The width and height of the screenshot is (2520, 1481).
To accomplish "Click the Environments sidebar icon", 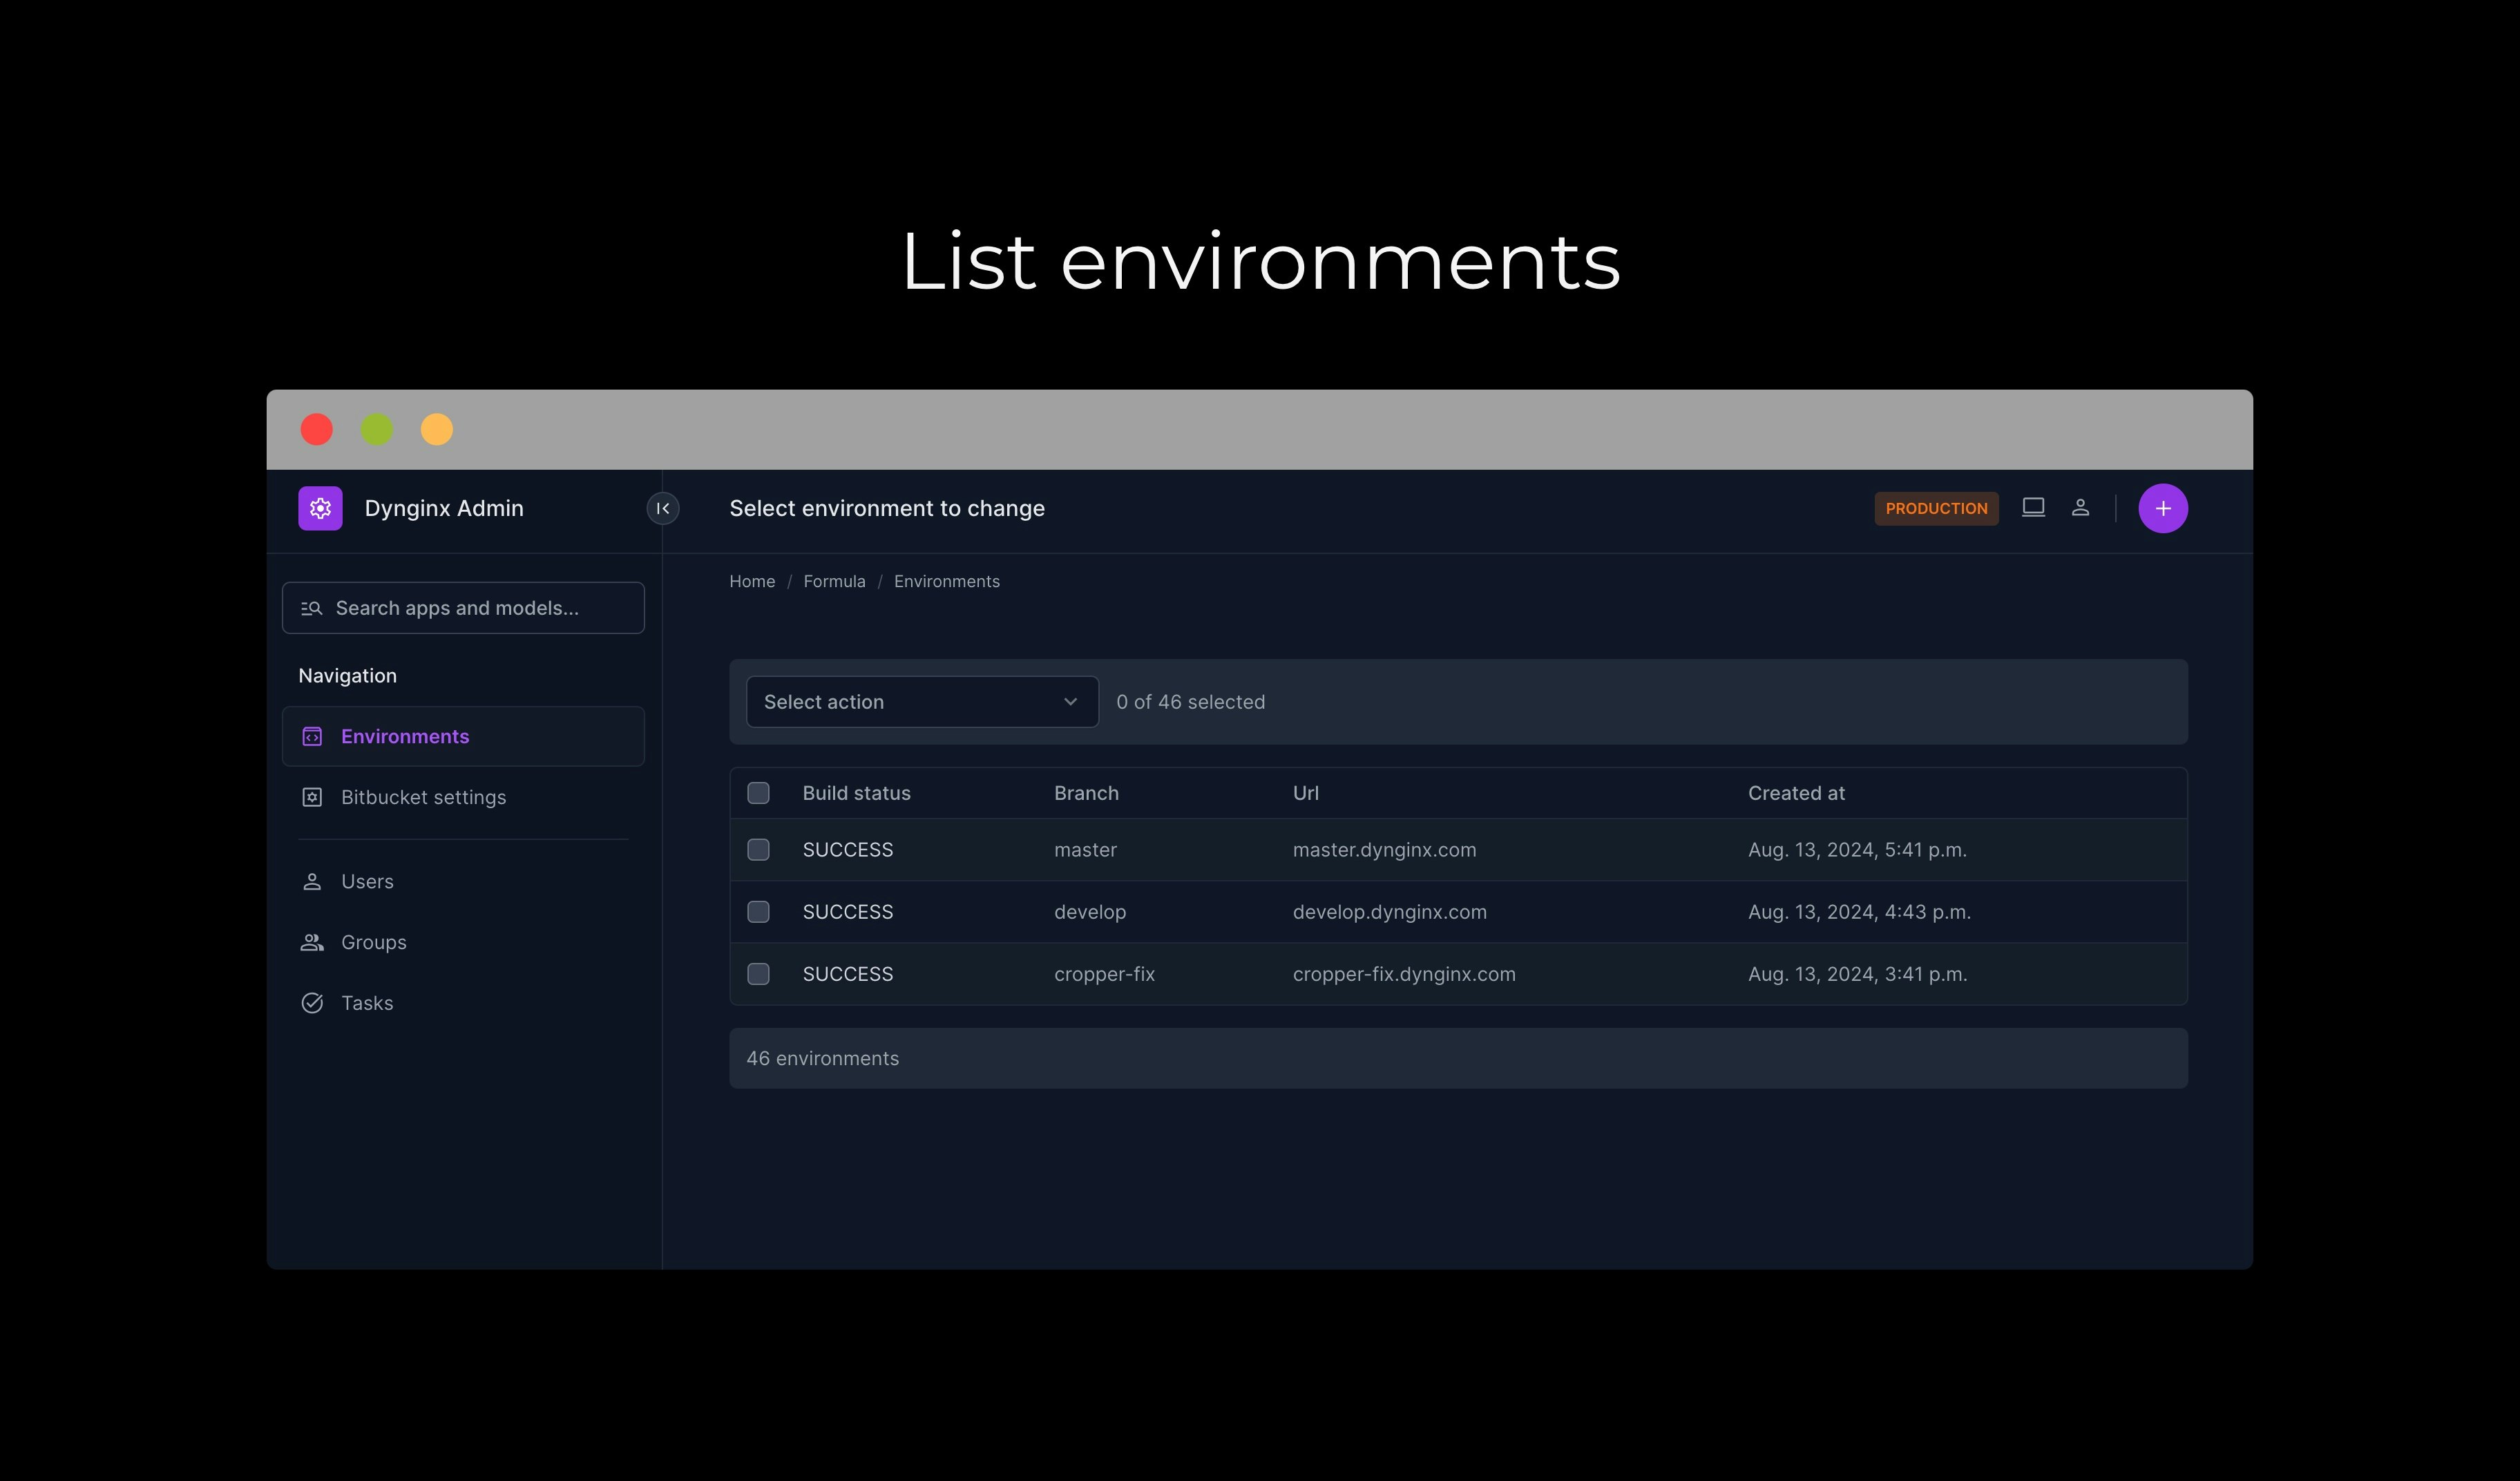I will click(x=312, y=736).
